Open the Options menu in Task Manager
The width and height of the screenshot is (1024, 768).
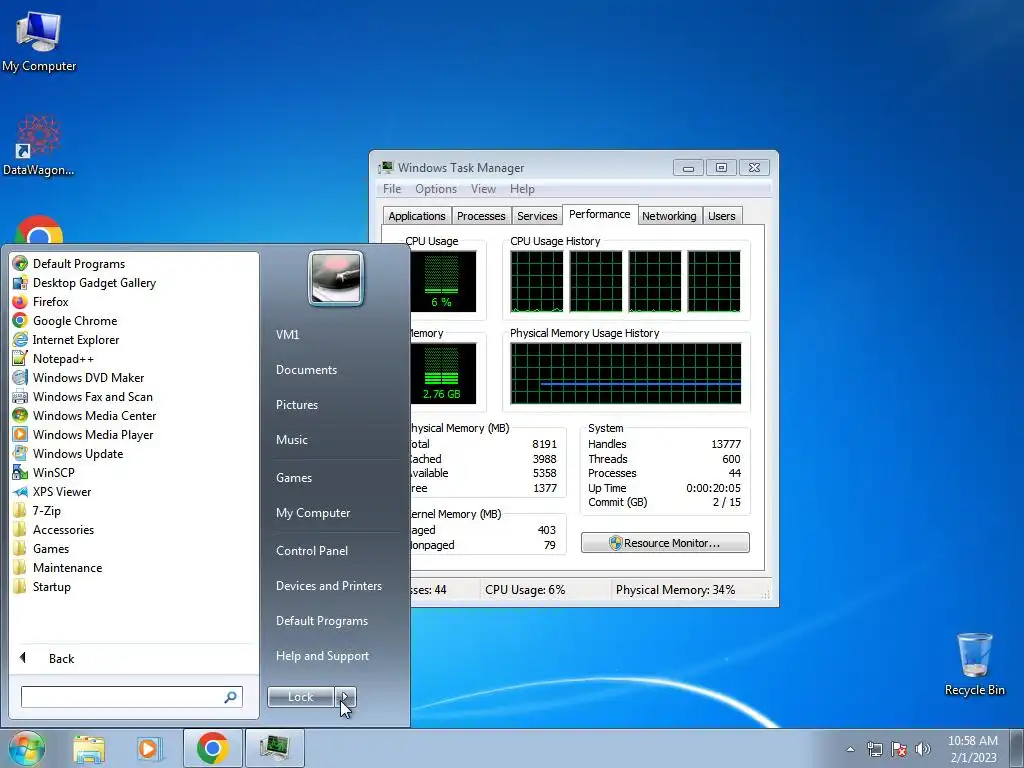[x=436, y=189]
